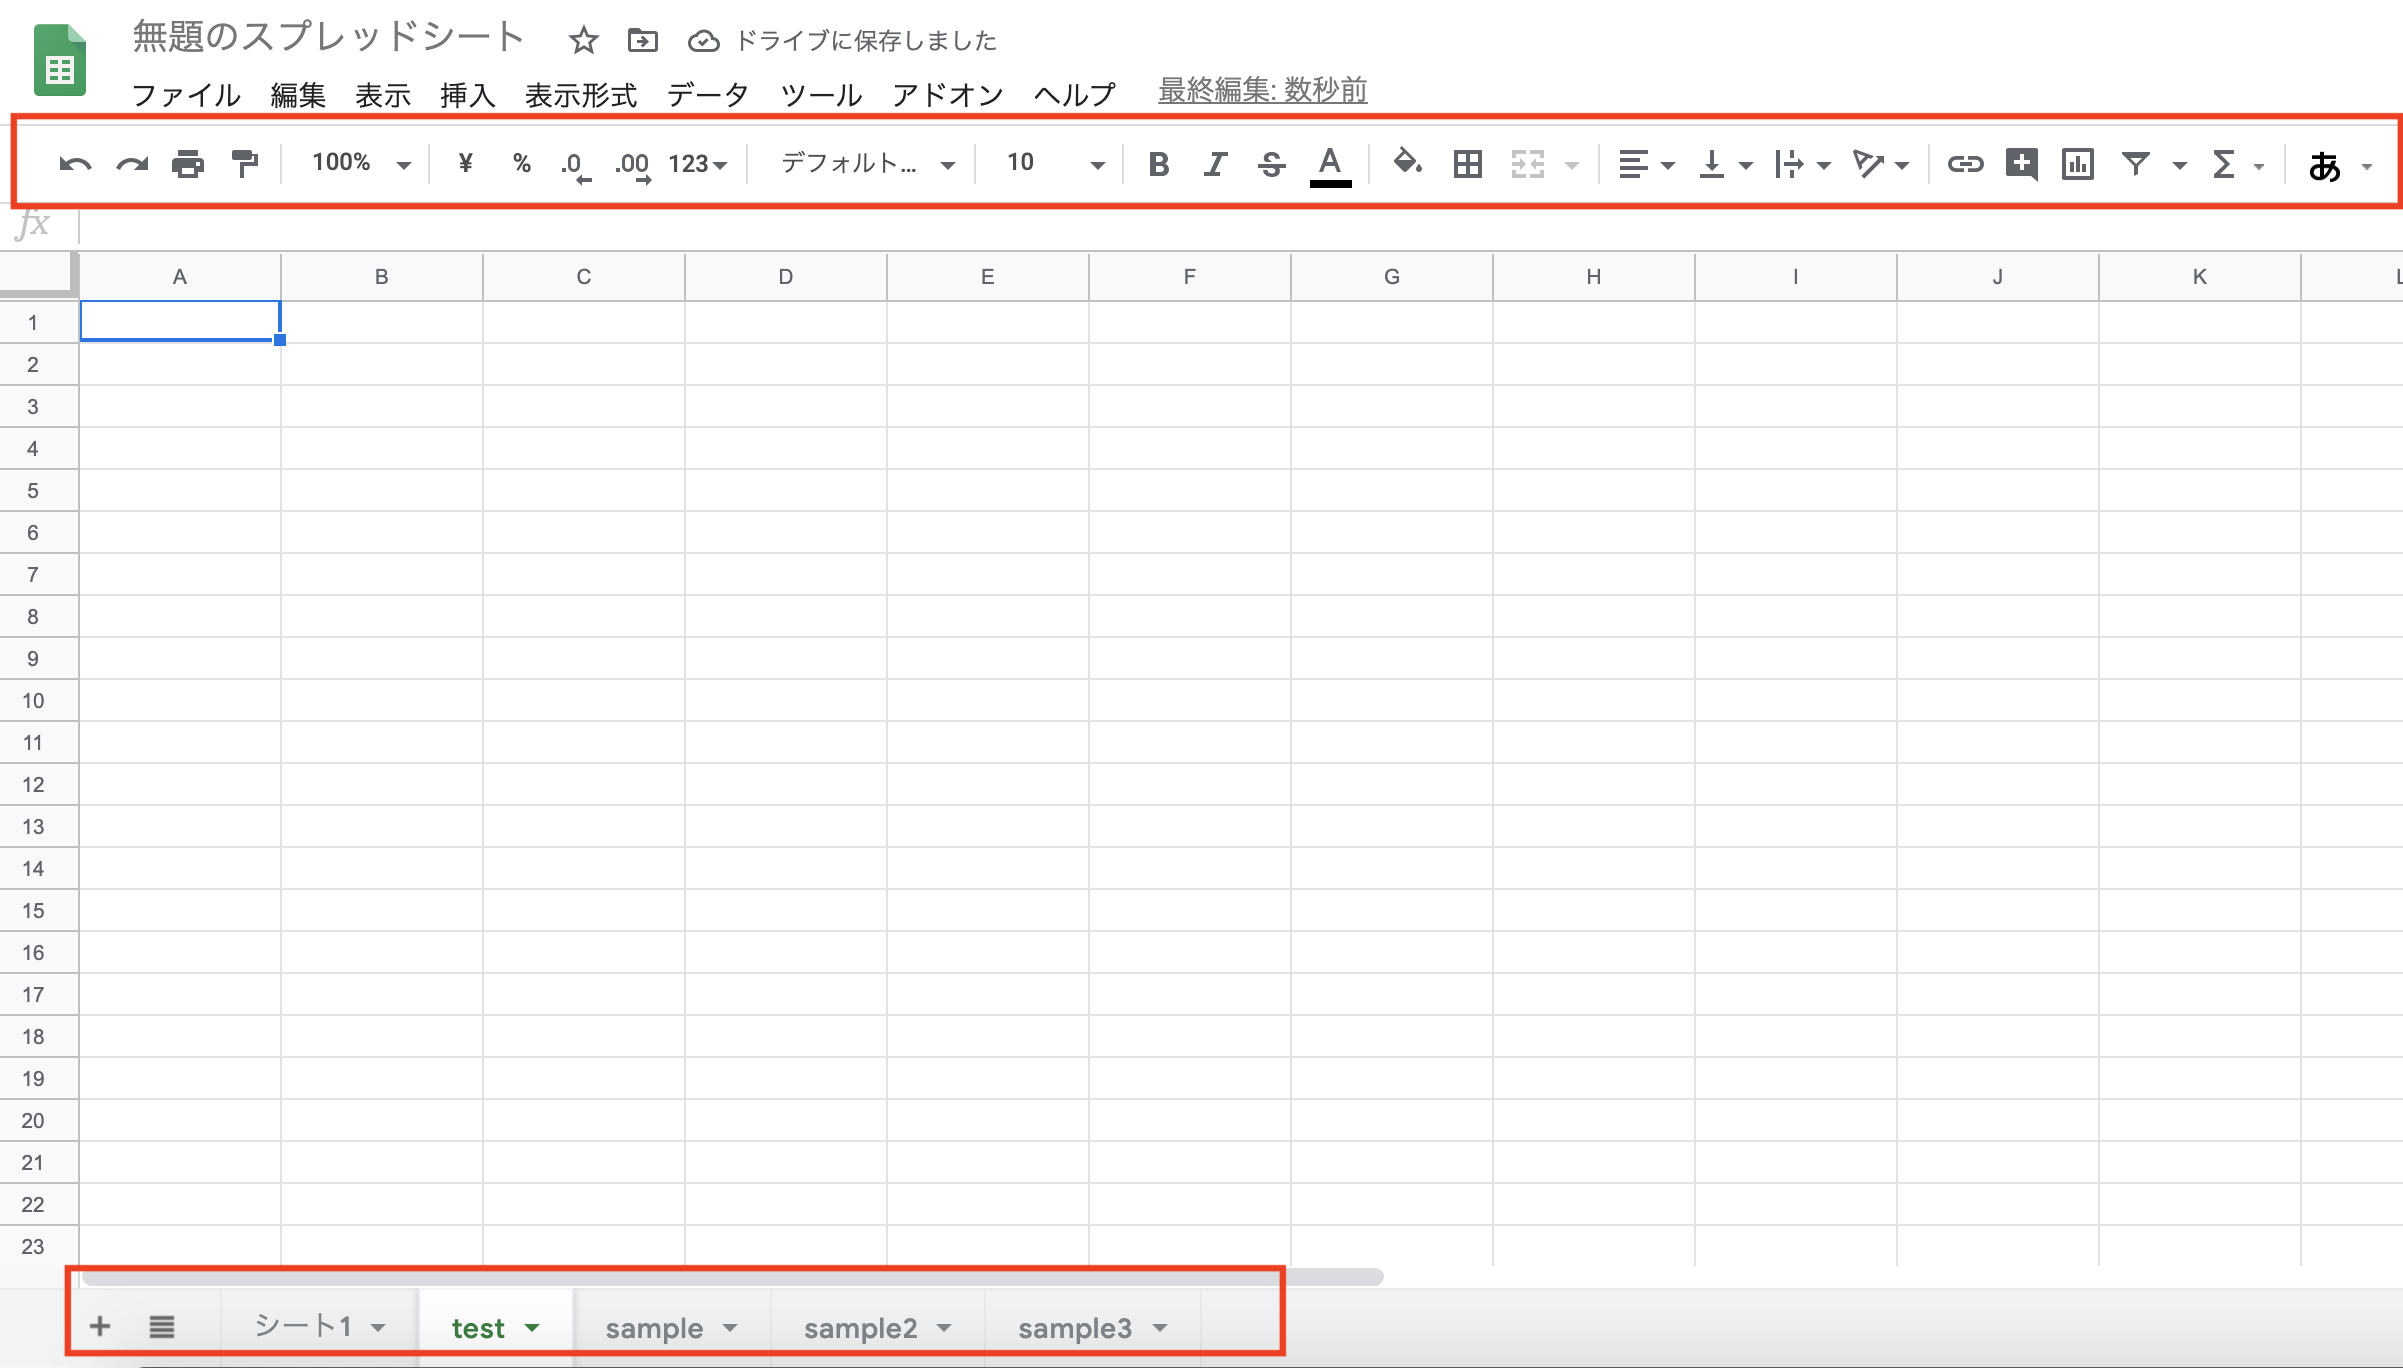Open the 挿入 menu

[468, 95]
